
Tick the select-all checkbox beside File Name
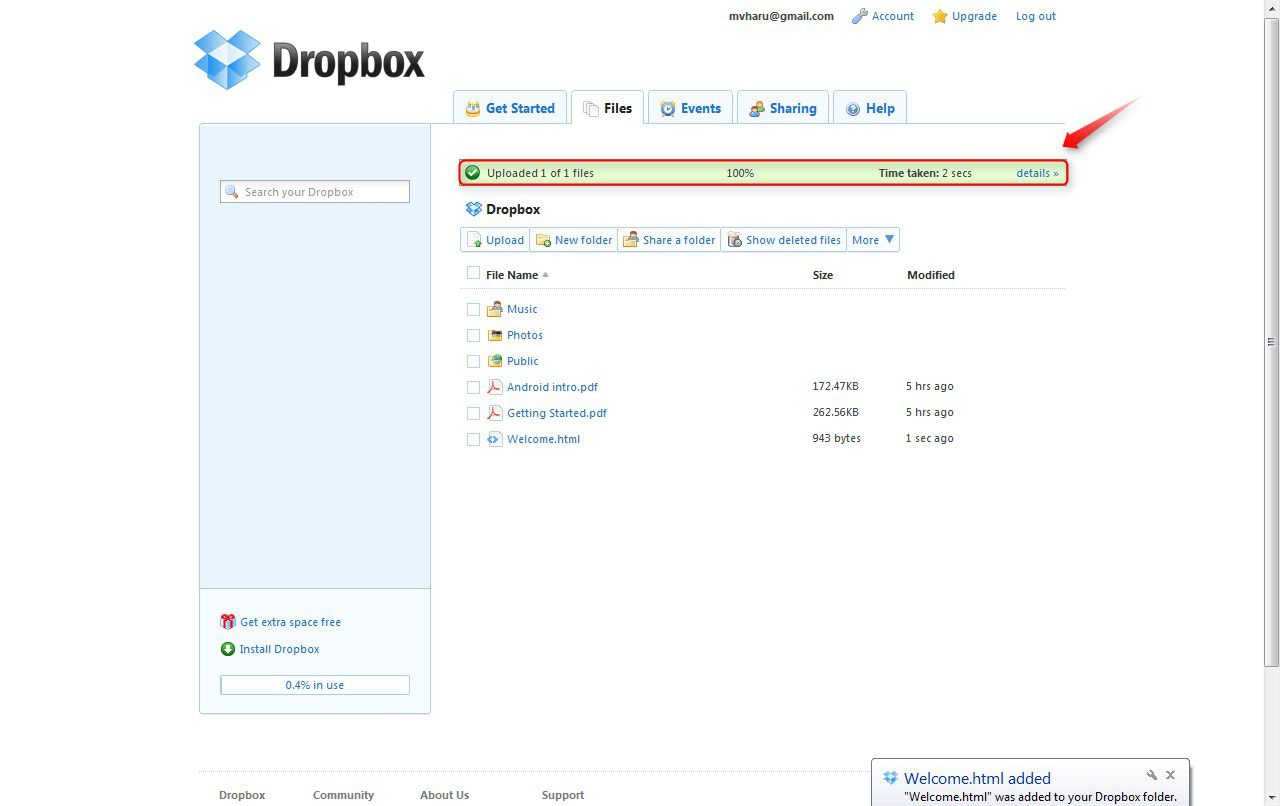pos(473,273)
